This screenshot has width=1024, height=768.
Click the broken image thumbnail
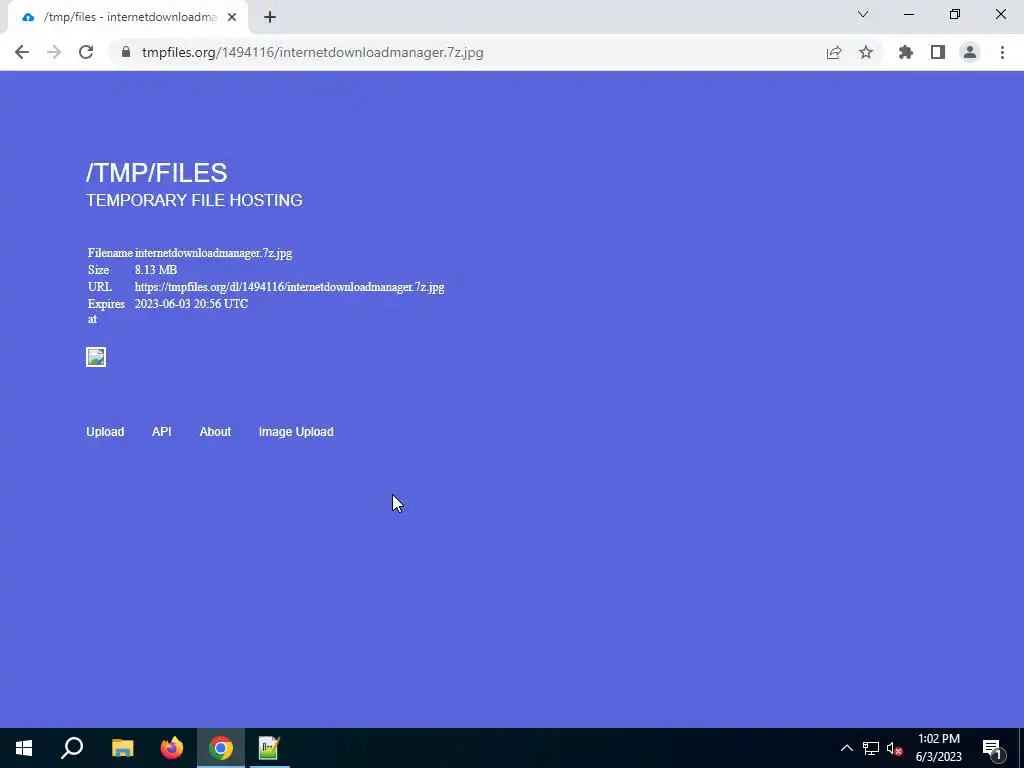click(x=96, y=357)
